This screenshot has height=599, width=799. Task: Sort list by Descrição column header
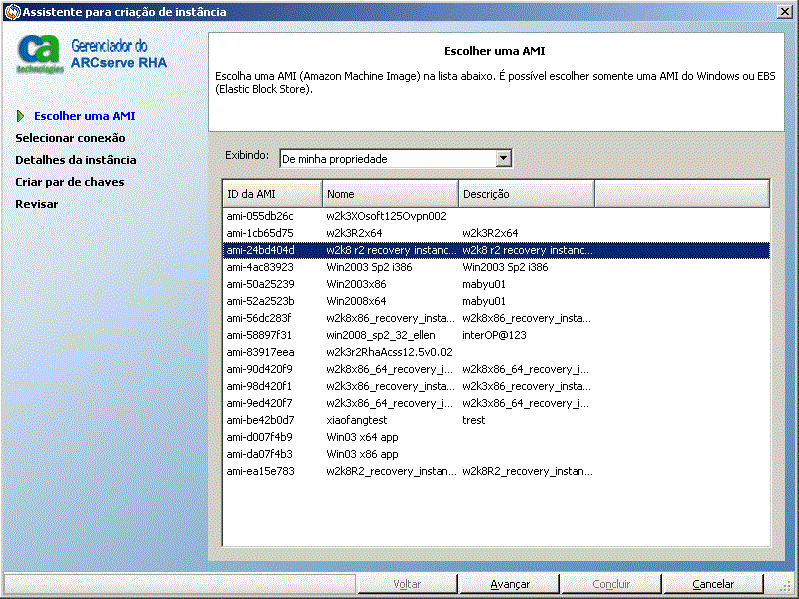click(x=526, y=194)
